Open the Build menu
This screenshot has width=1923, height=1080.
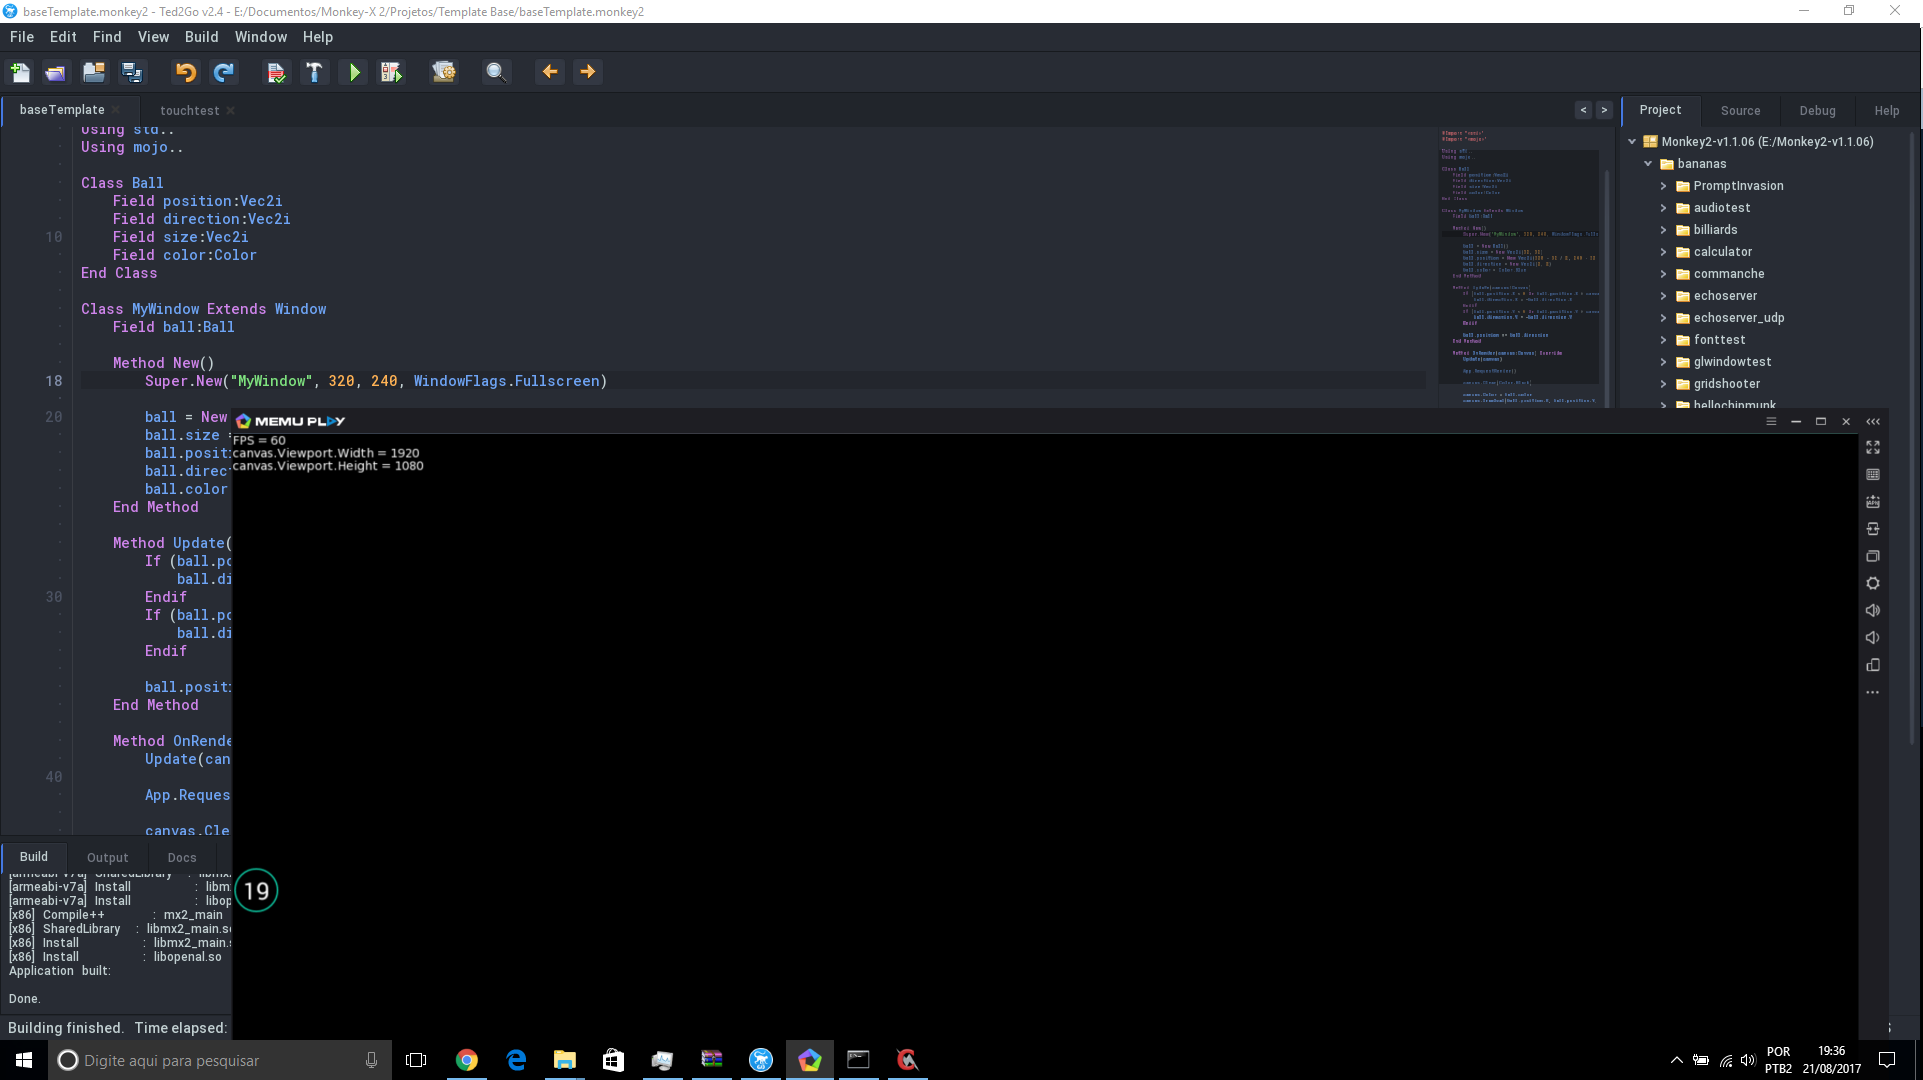[201, 37]
